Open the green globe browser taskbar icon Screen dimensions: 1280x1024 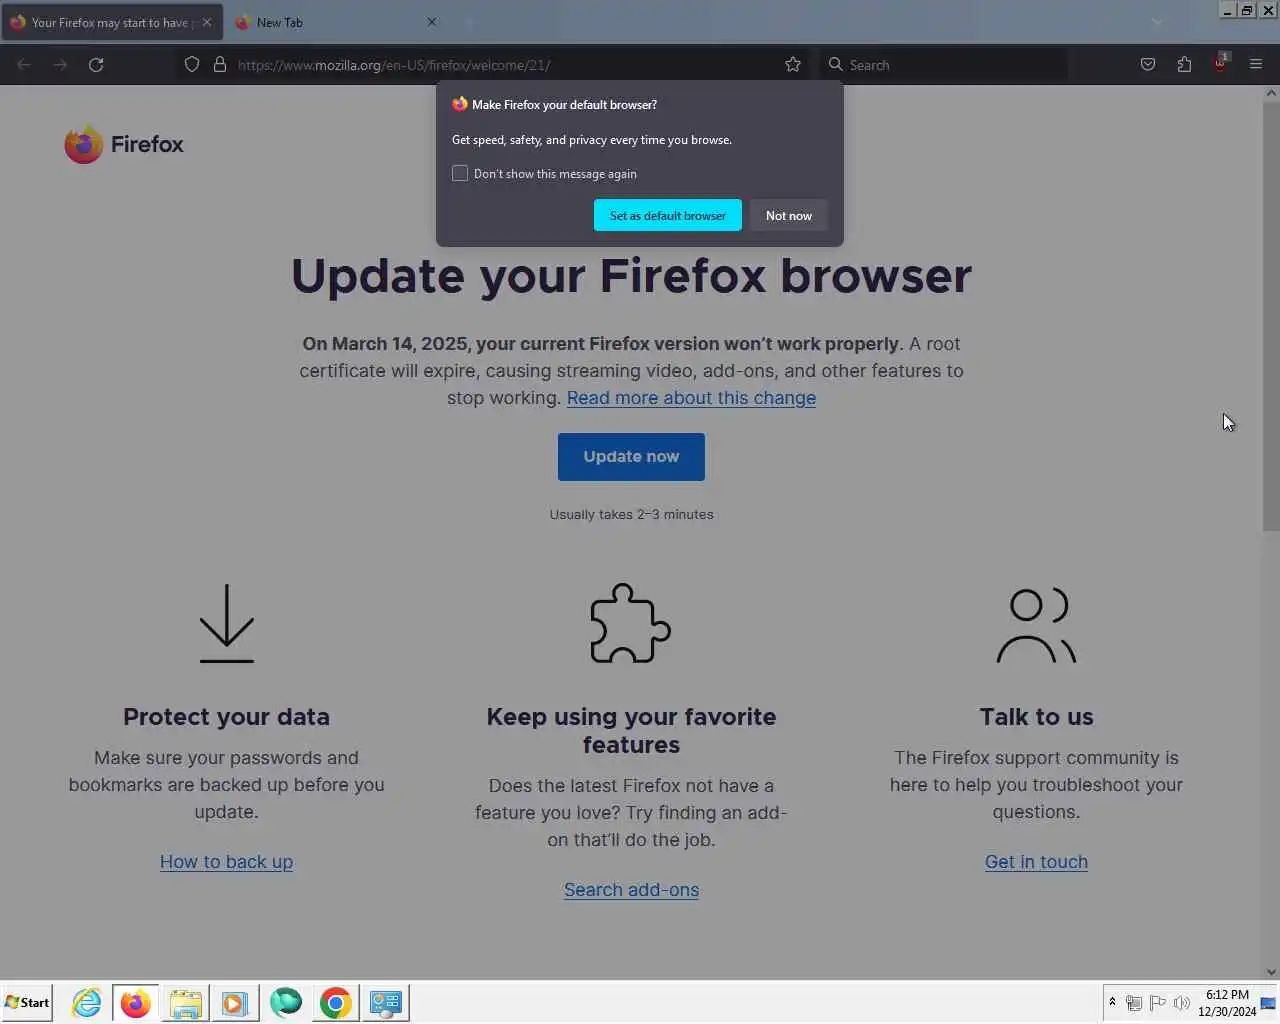285,1002
